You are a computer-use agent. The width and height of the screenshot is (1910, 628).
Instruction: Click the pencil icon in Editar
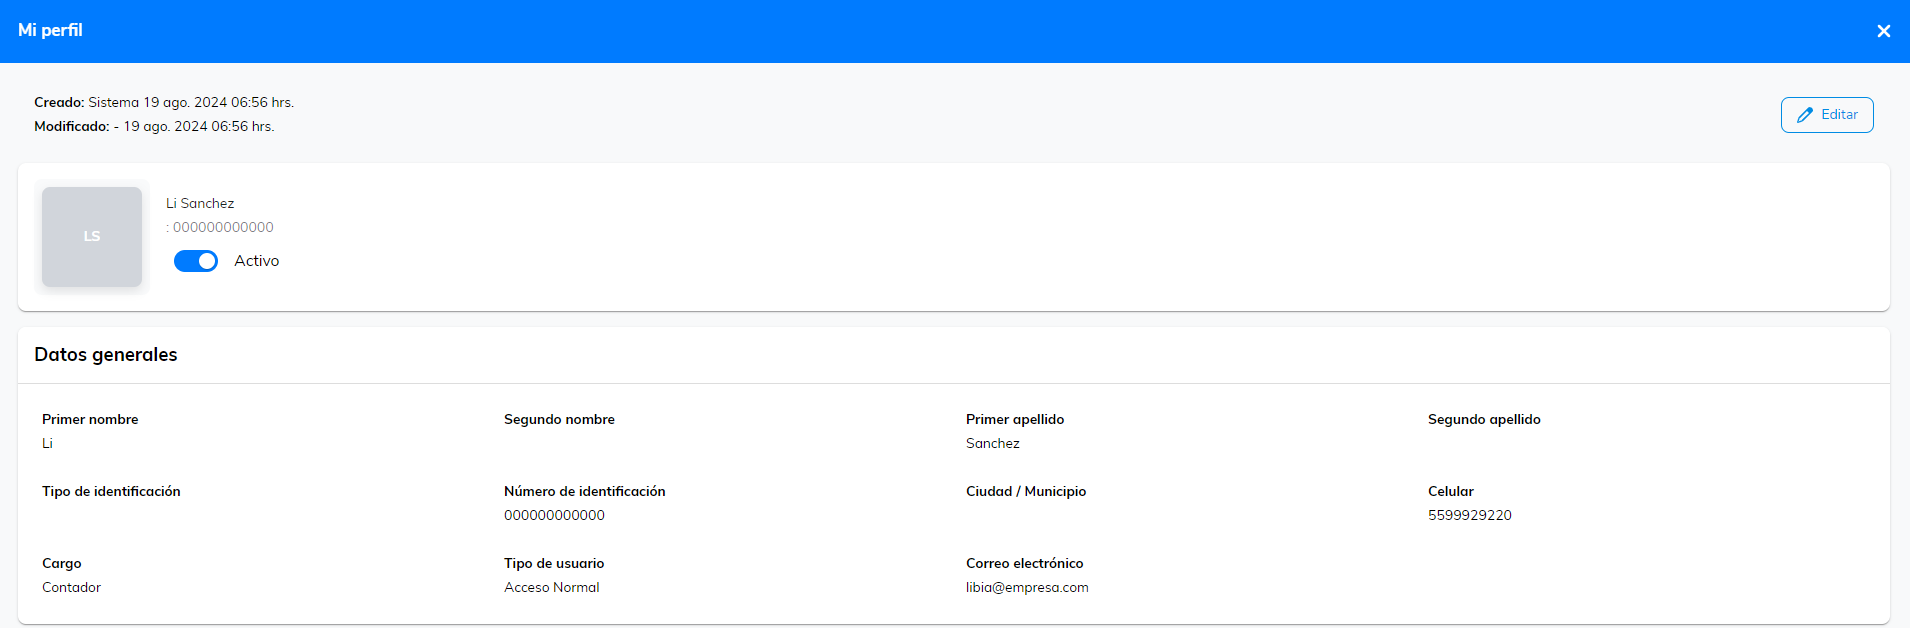(x=1804, y=115)
